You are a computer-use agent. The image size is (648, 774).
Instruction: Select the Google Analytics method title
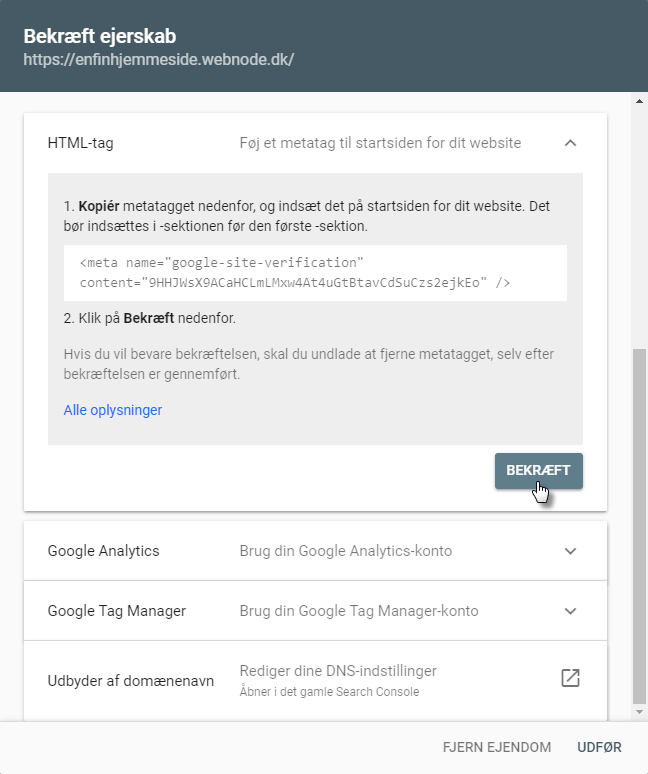[104, 551]
